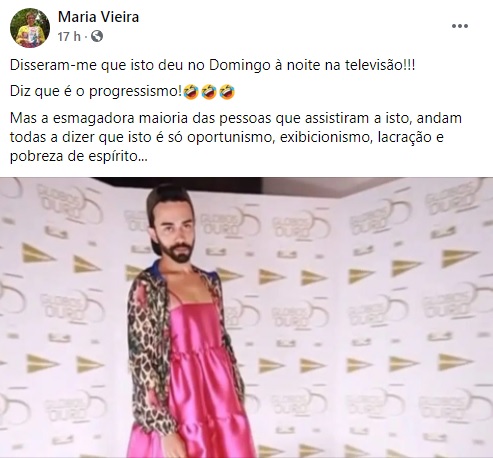Click the "Diz que é o progressismo!" line

pyautogui.click(x=96, y=91)
